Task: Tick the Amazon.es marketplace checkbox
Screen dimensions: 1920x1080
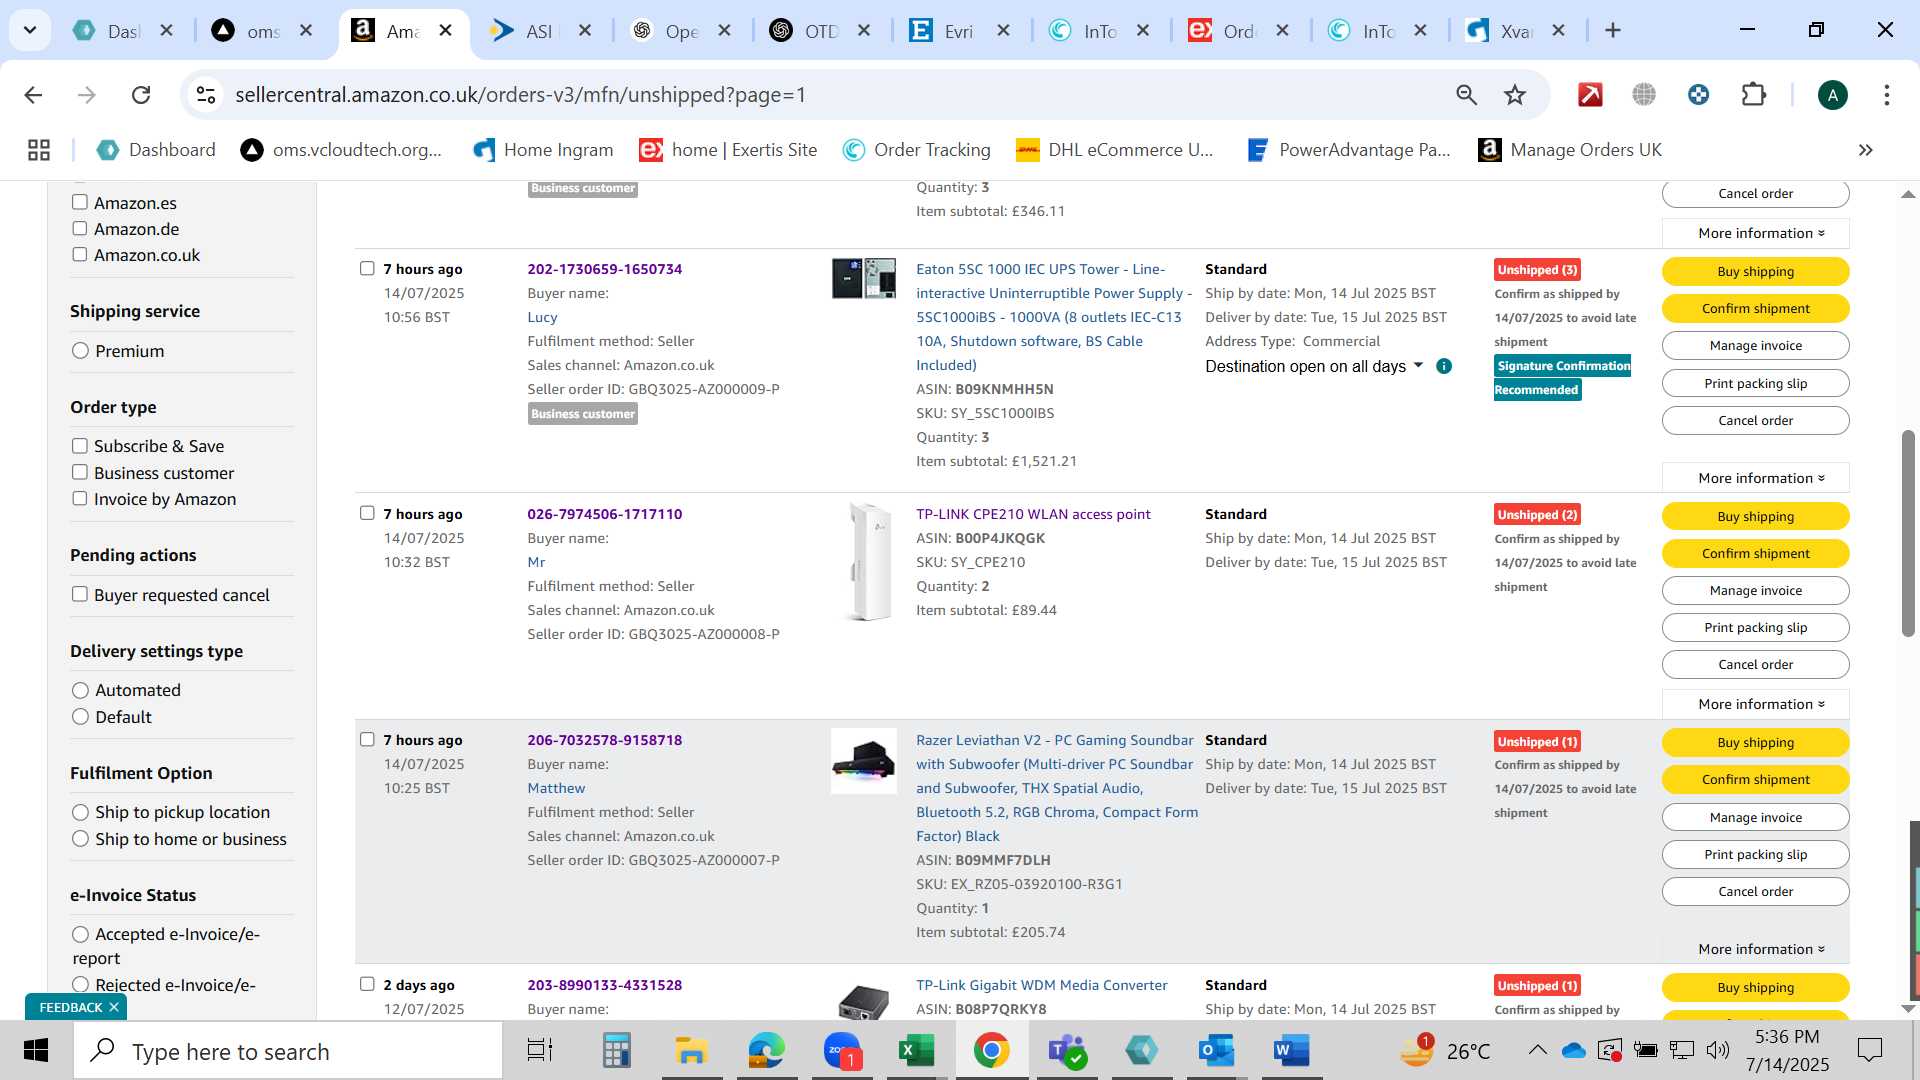Action: tap(80, 202)
